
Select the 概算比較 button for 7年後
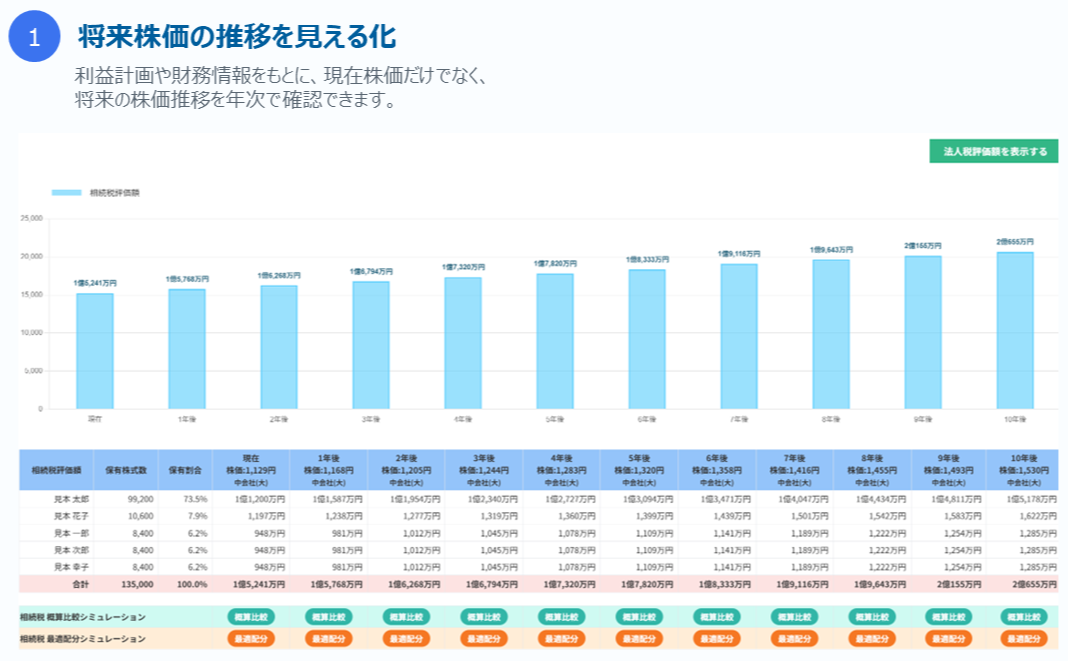[795, 617]
